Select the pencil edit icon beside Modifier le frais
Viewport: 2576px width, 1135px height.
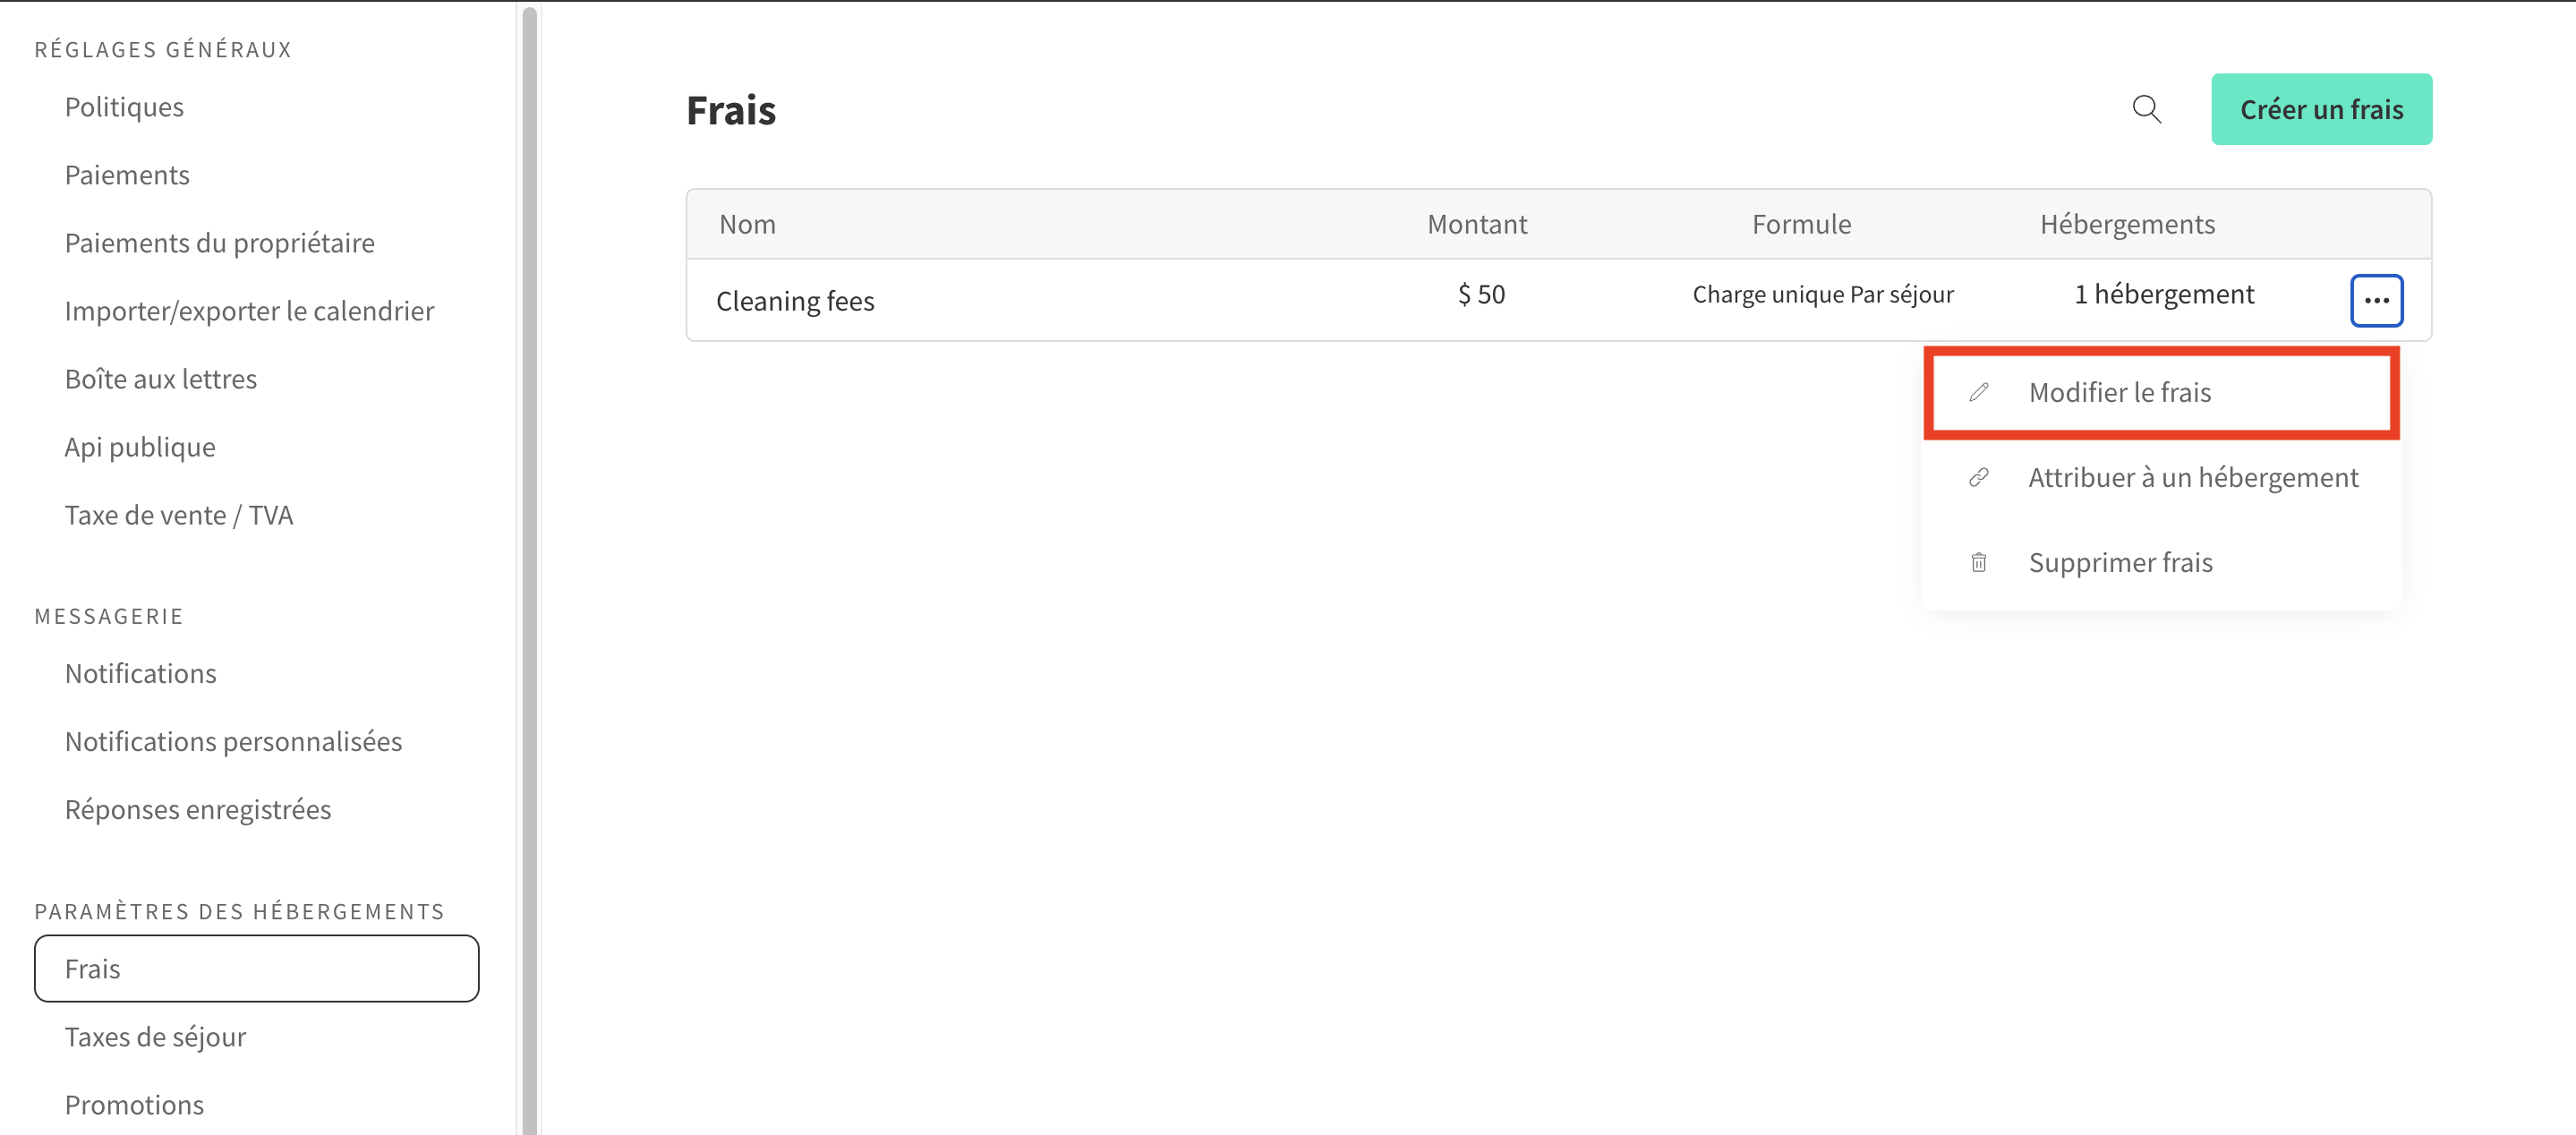[1979, 392]
